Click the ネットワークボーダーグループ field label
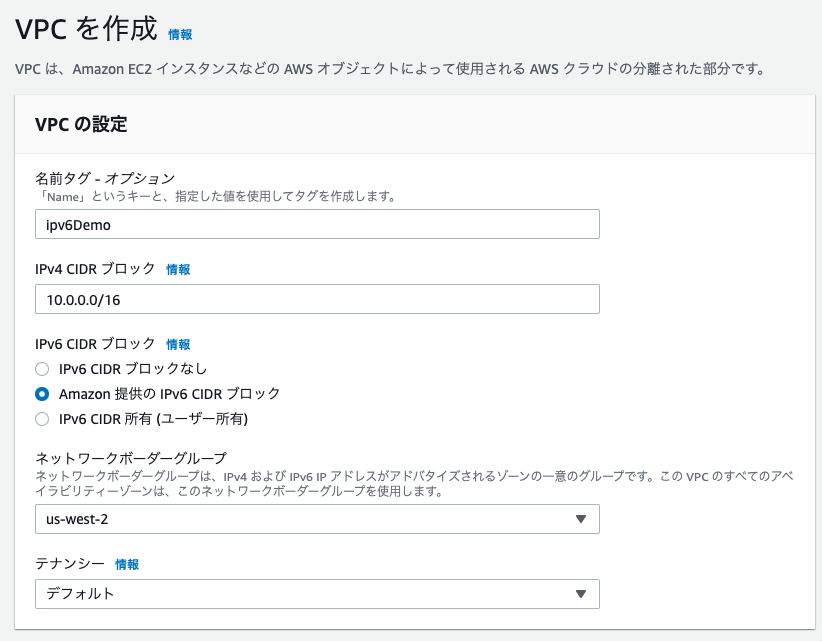Viewport: 822px width, 641px height. [131, 458]
